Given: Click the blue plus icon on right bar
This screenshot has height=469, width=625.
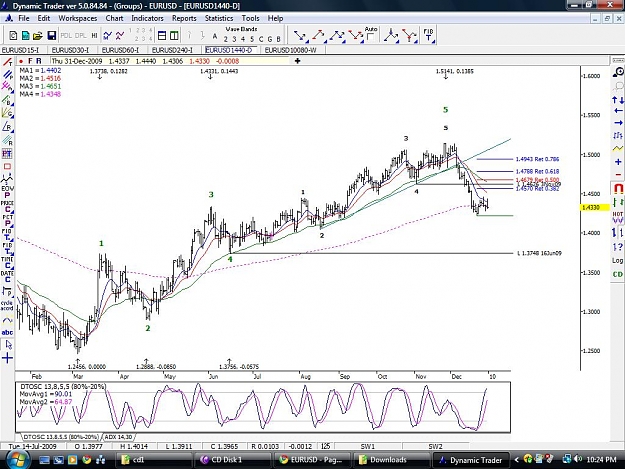Looking at the screenshot, I should pos(618,162).
